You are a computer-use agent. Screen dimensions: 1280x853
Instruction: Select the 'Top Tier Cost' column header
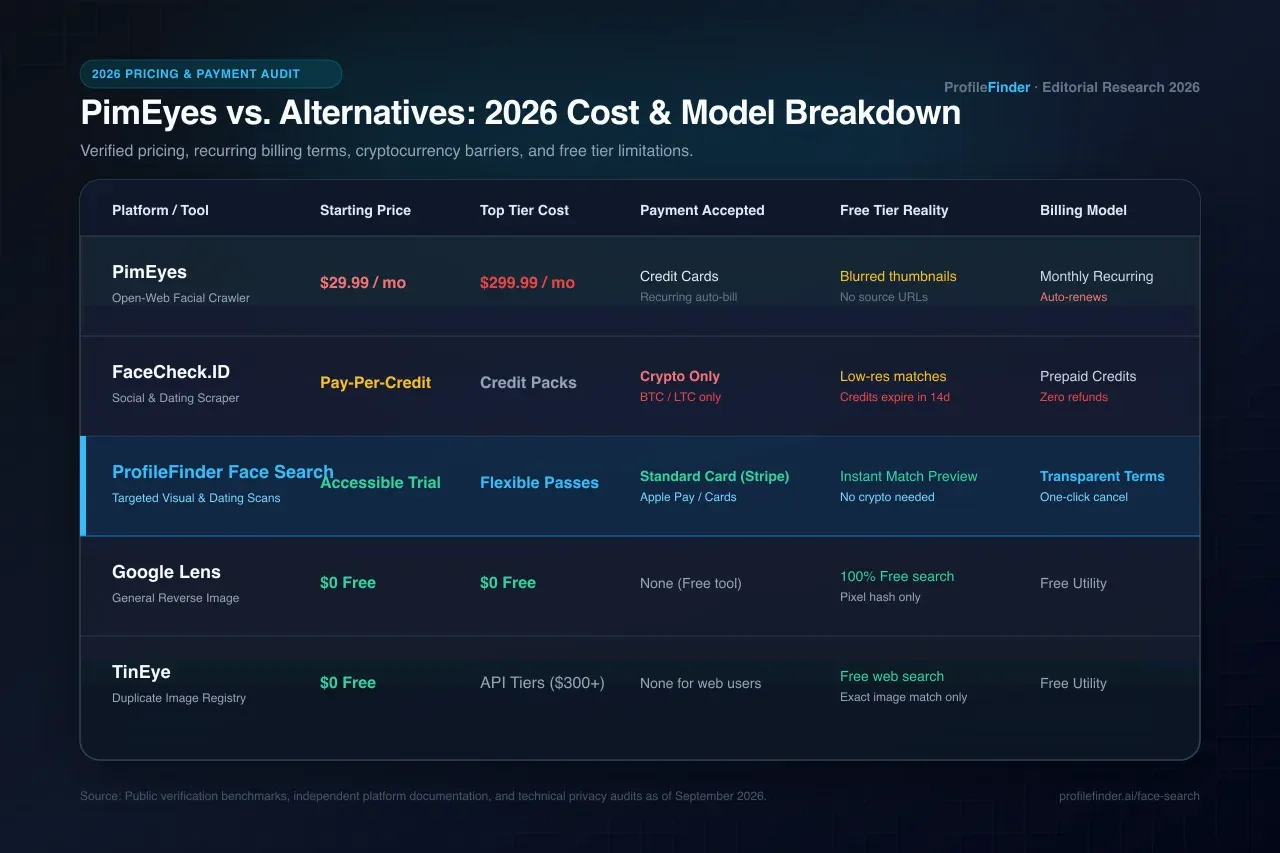click(x=524, y=210)
